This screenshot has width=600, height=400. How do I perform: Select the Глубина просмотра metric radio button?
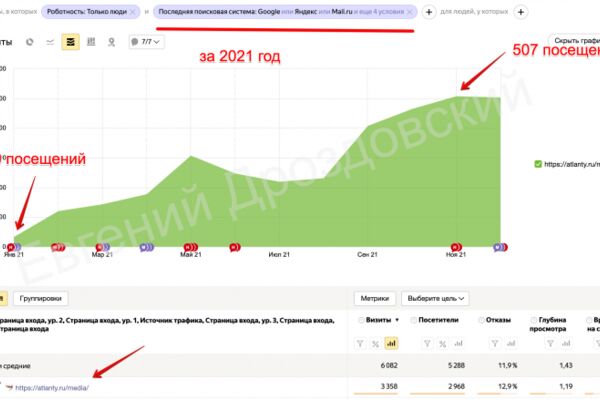(533, 320)
